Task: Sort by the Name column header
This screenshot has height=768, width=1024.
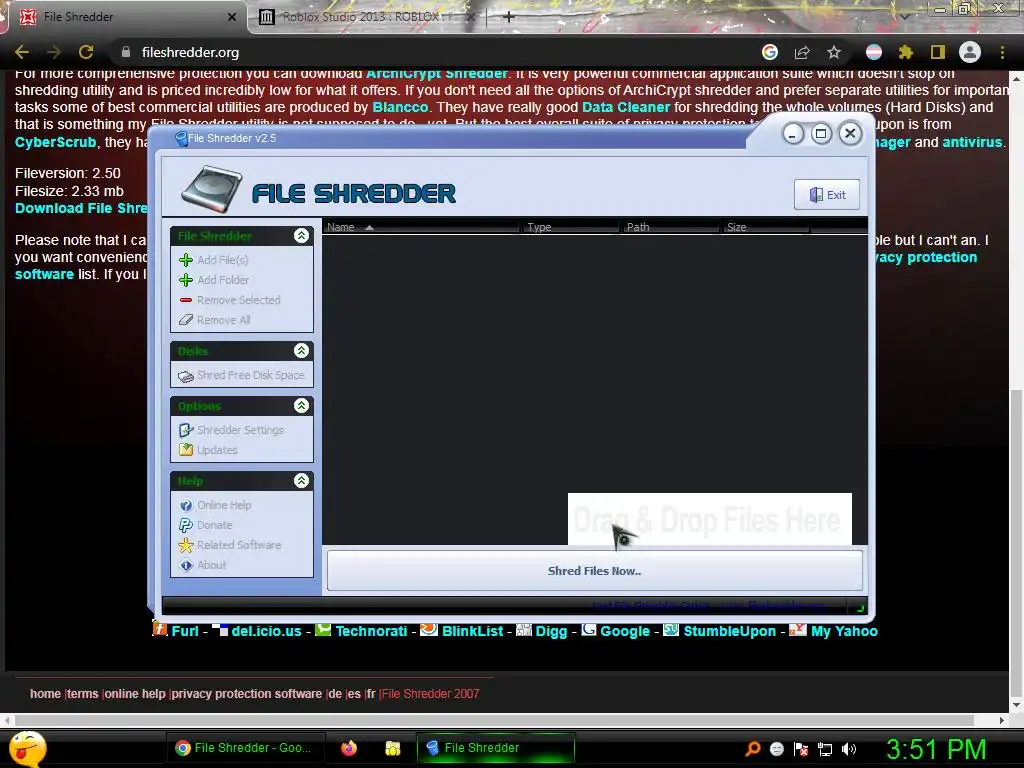Action: [421, 227]
